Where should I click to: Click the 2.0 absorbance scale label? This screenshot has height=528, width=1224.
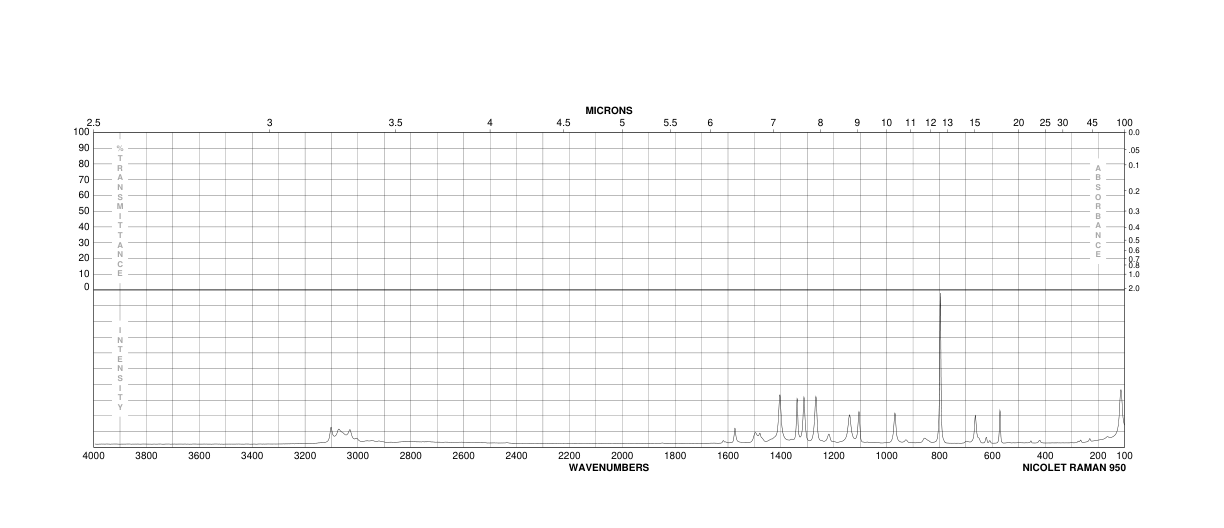1134,288
